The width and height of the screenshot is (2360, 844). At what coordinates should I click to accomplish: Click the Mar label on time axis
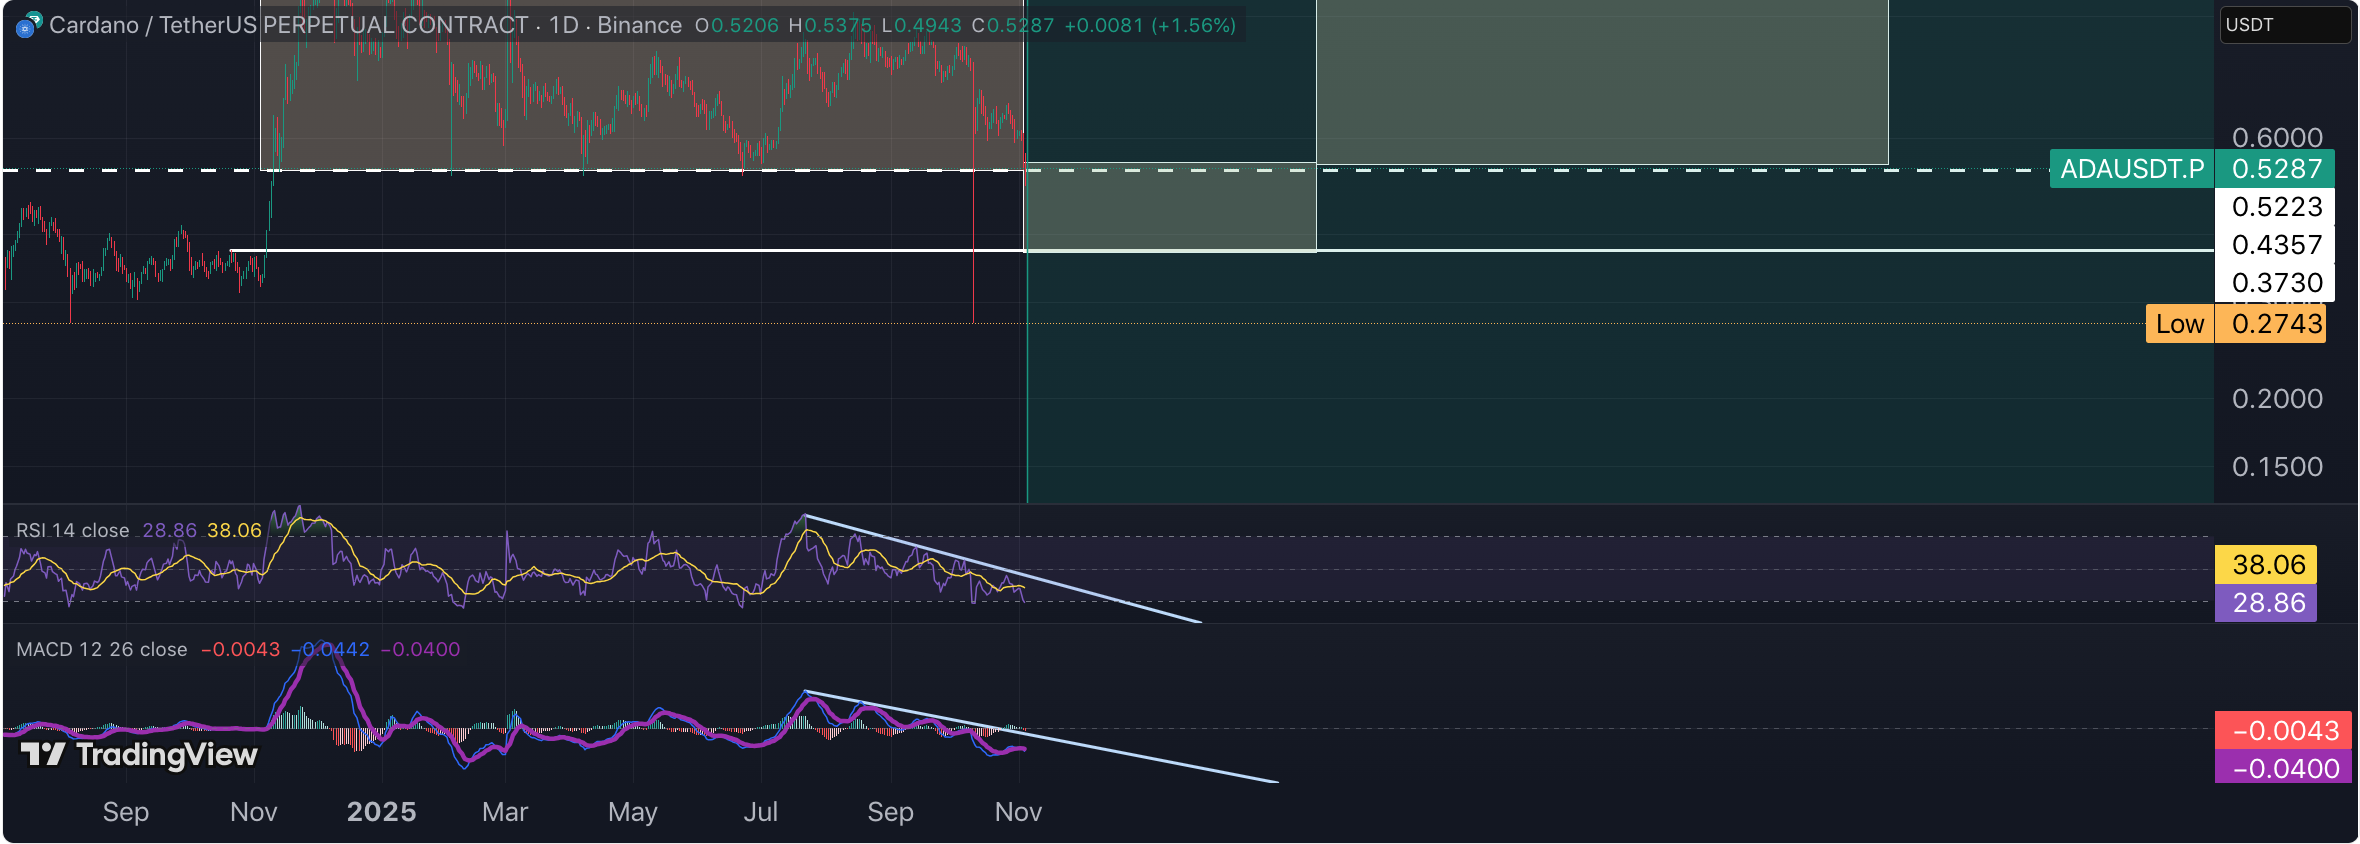(504, 812)
